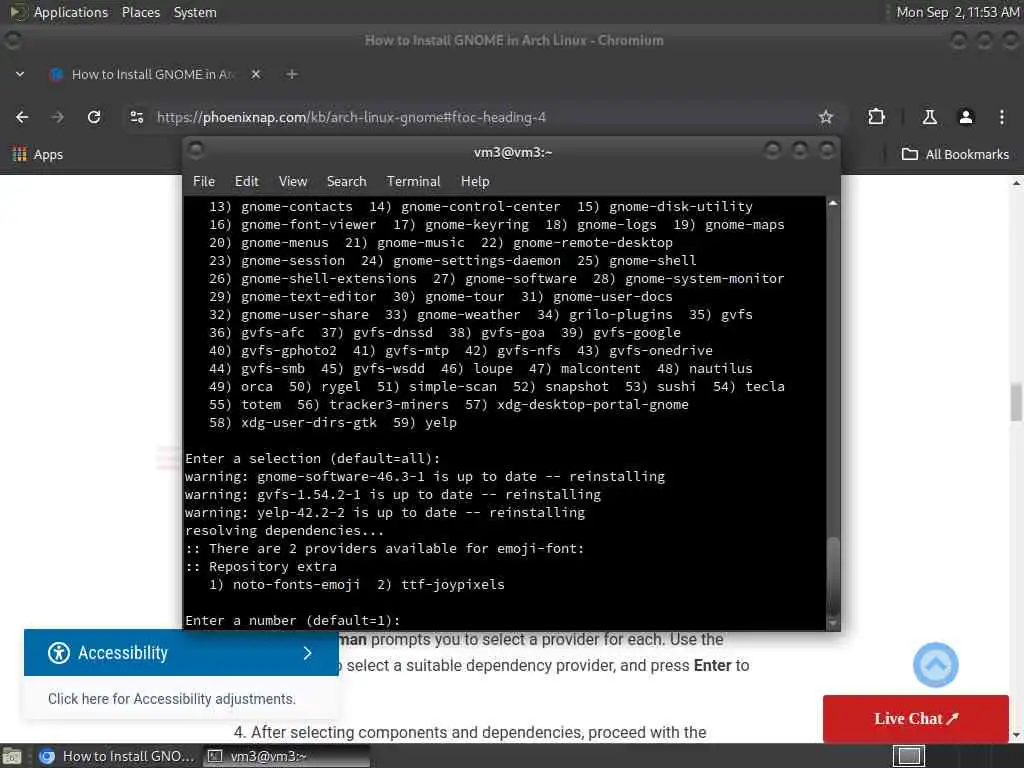The image size is (1024, 768).
Task: Open the Applications menu
Action: (x=71, y=12)
